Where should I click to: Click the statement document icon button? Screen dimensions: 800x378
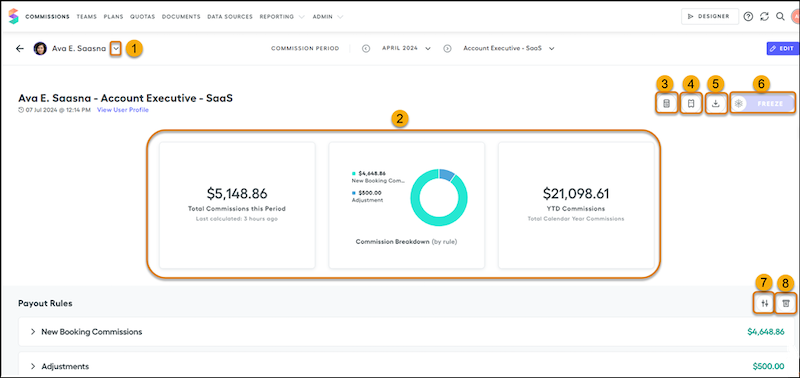pyautogui.click(x=691, y=104)
